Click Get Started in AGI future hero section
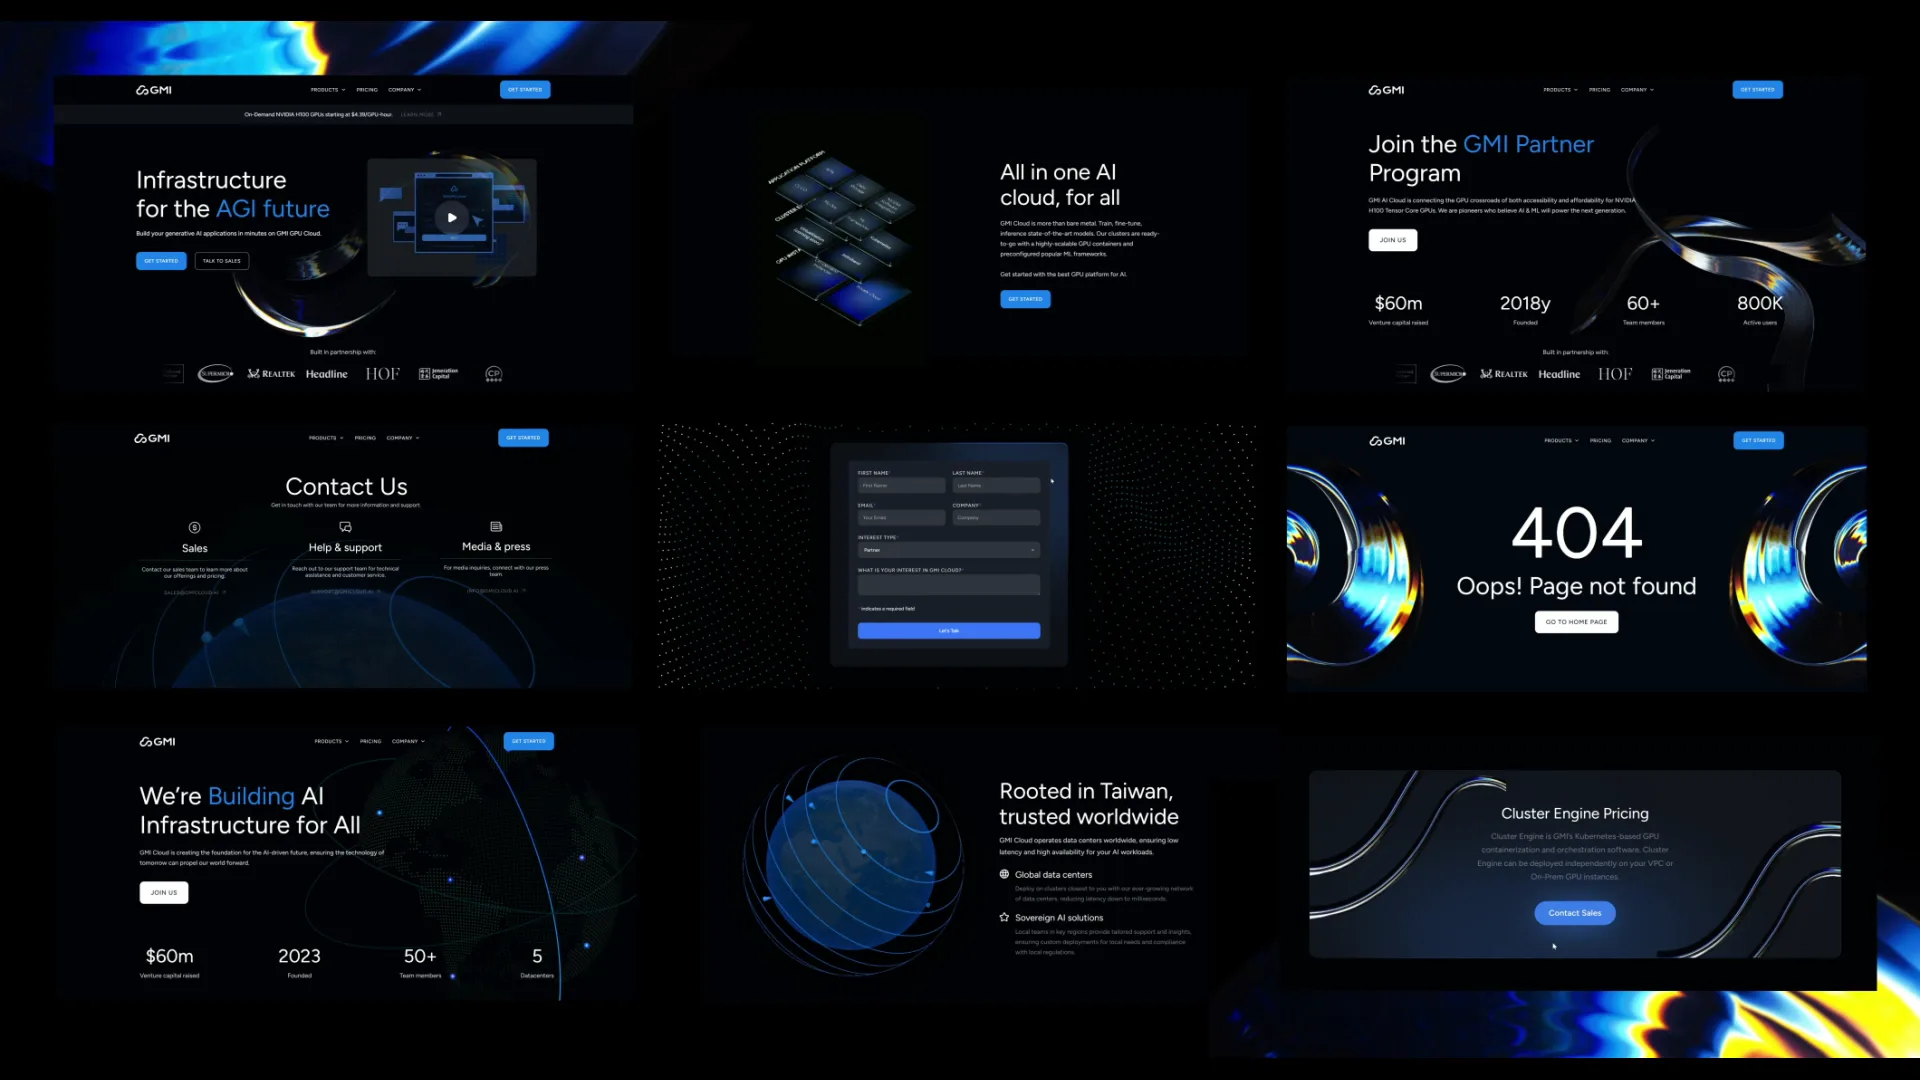The image size is (1920, 1080). pos(161,261)
